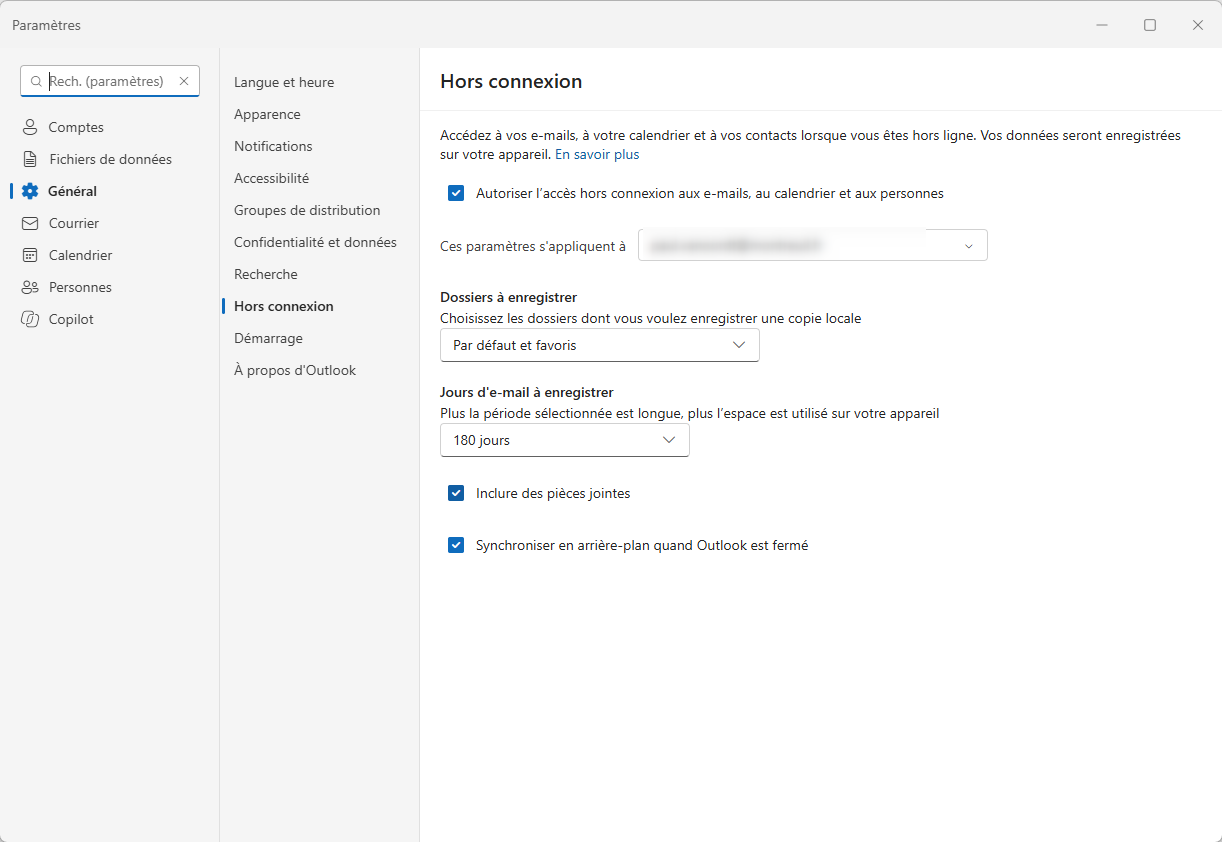Select Notifications in the submenu
The height and width of the screenshot is (842, 1222).
tap(273, 146)
